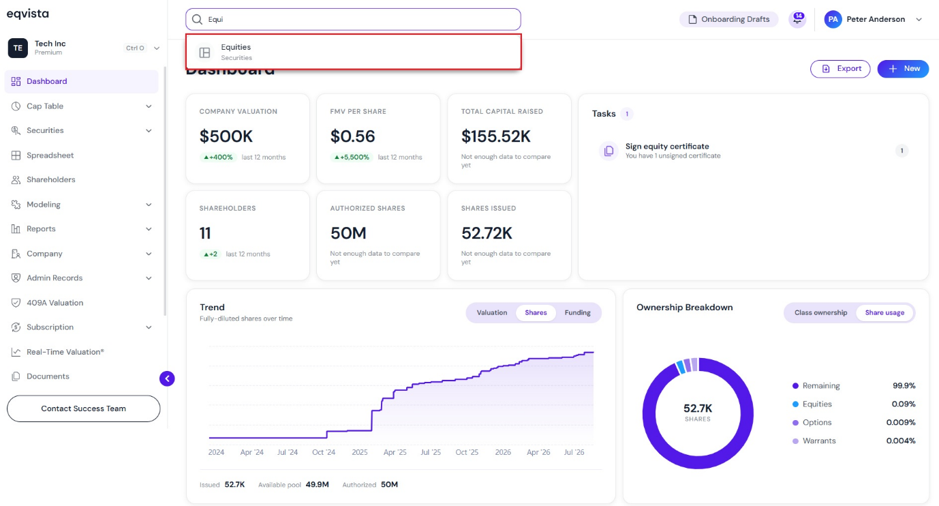The image size is (939, 506).
Task: Click the Admin Records shield icon
Action: (16, 278)
